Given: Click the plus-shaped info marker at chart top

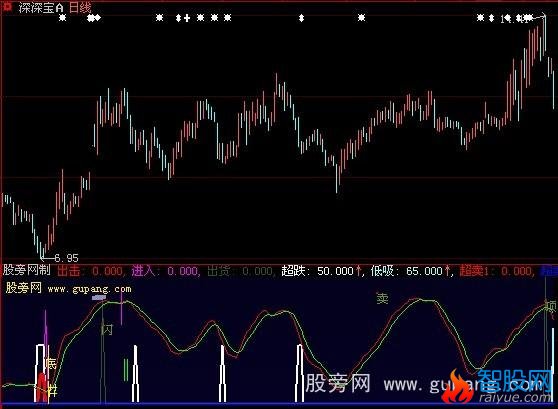Looking at the screenshot, I should pyautogui.click(x=187, y=18).
